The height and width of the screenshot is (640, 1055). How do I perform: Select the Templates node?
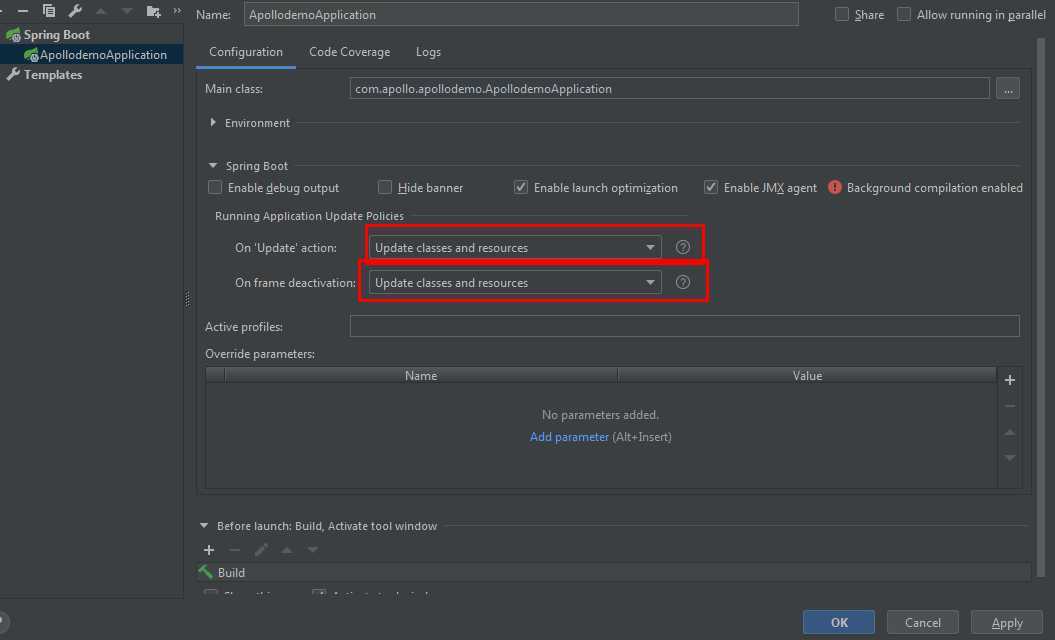(52, 75)
